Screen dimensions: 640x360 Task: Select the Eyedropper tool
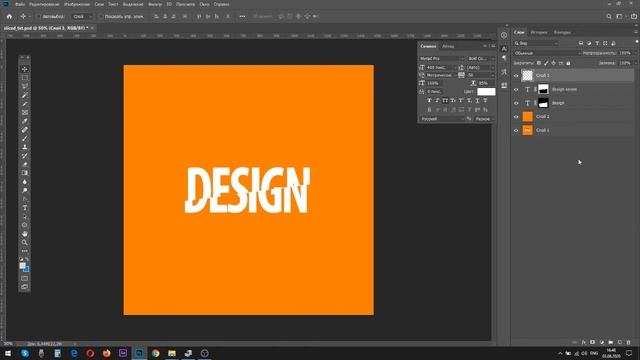pos(24,121)
